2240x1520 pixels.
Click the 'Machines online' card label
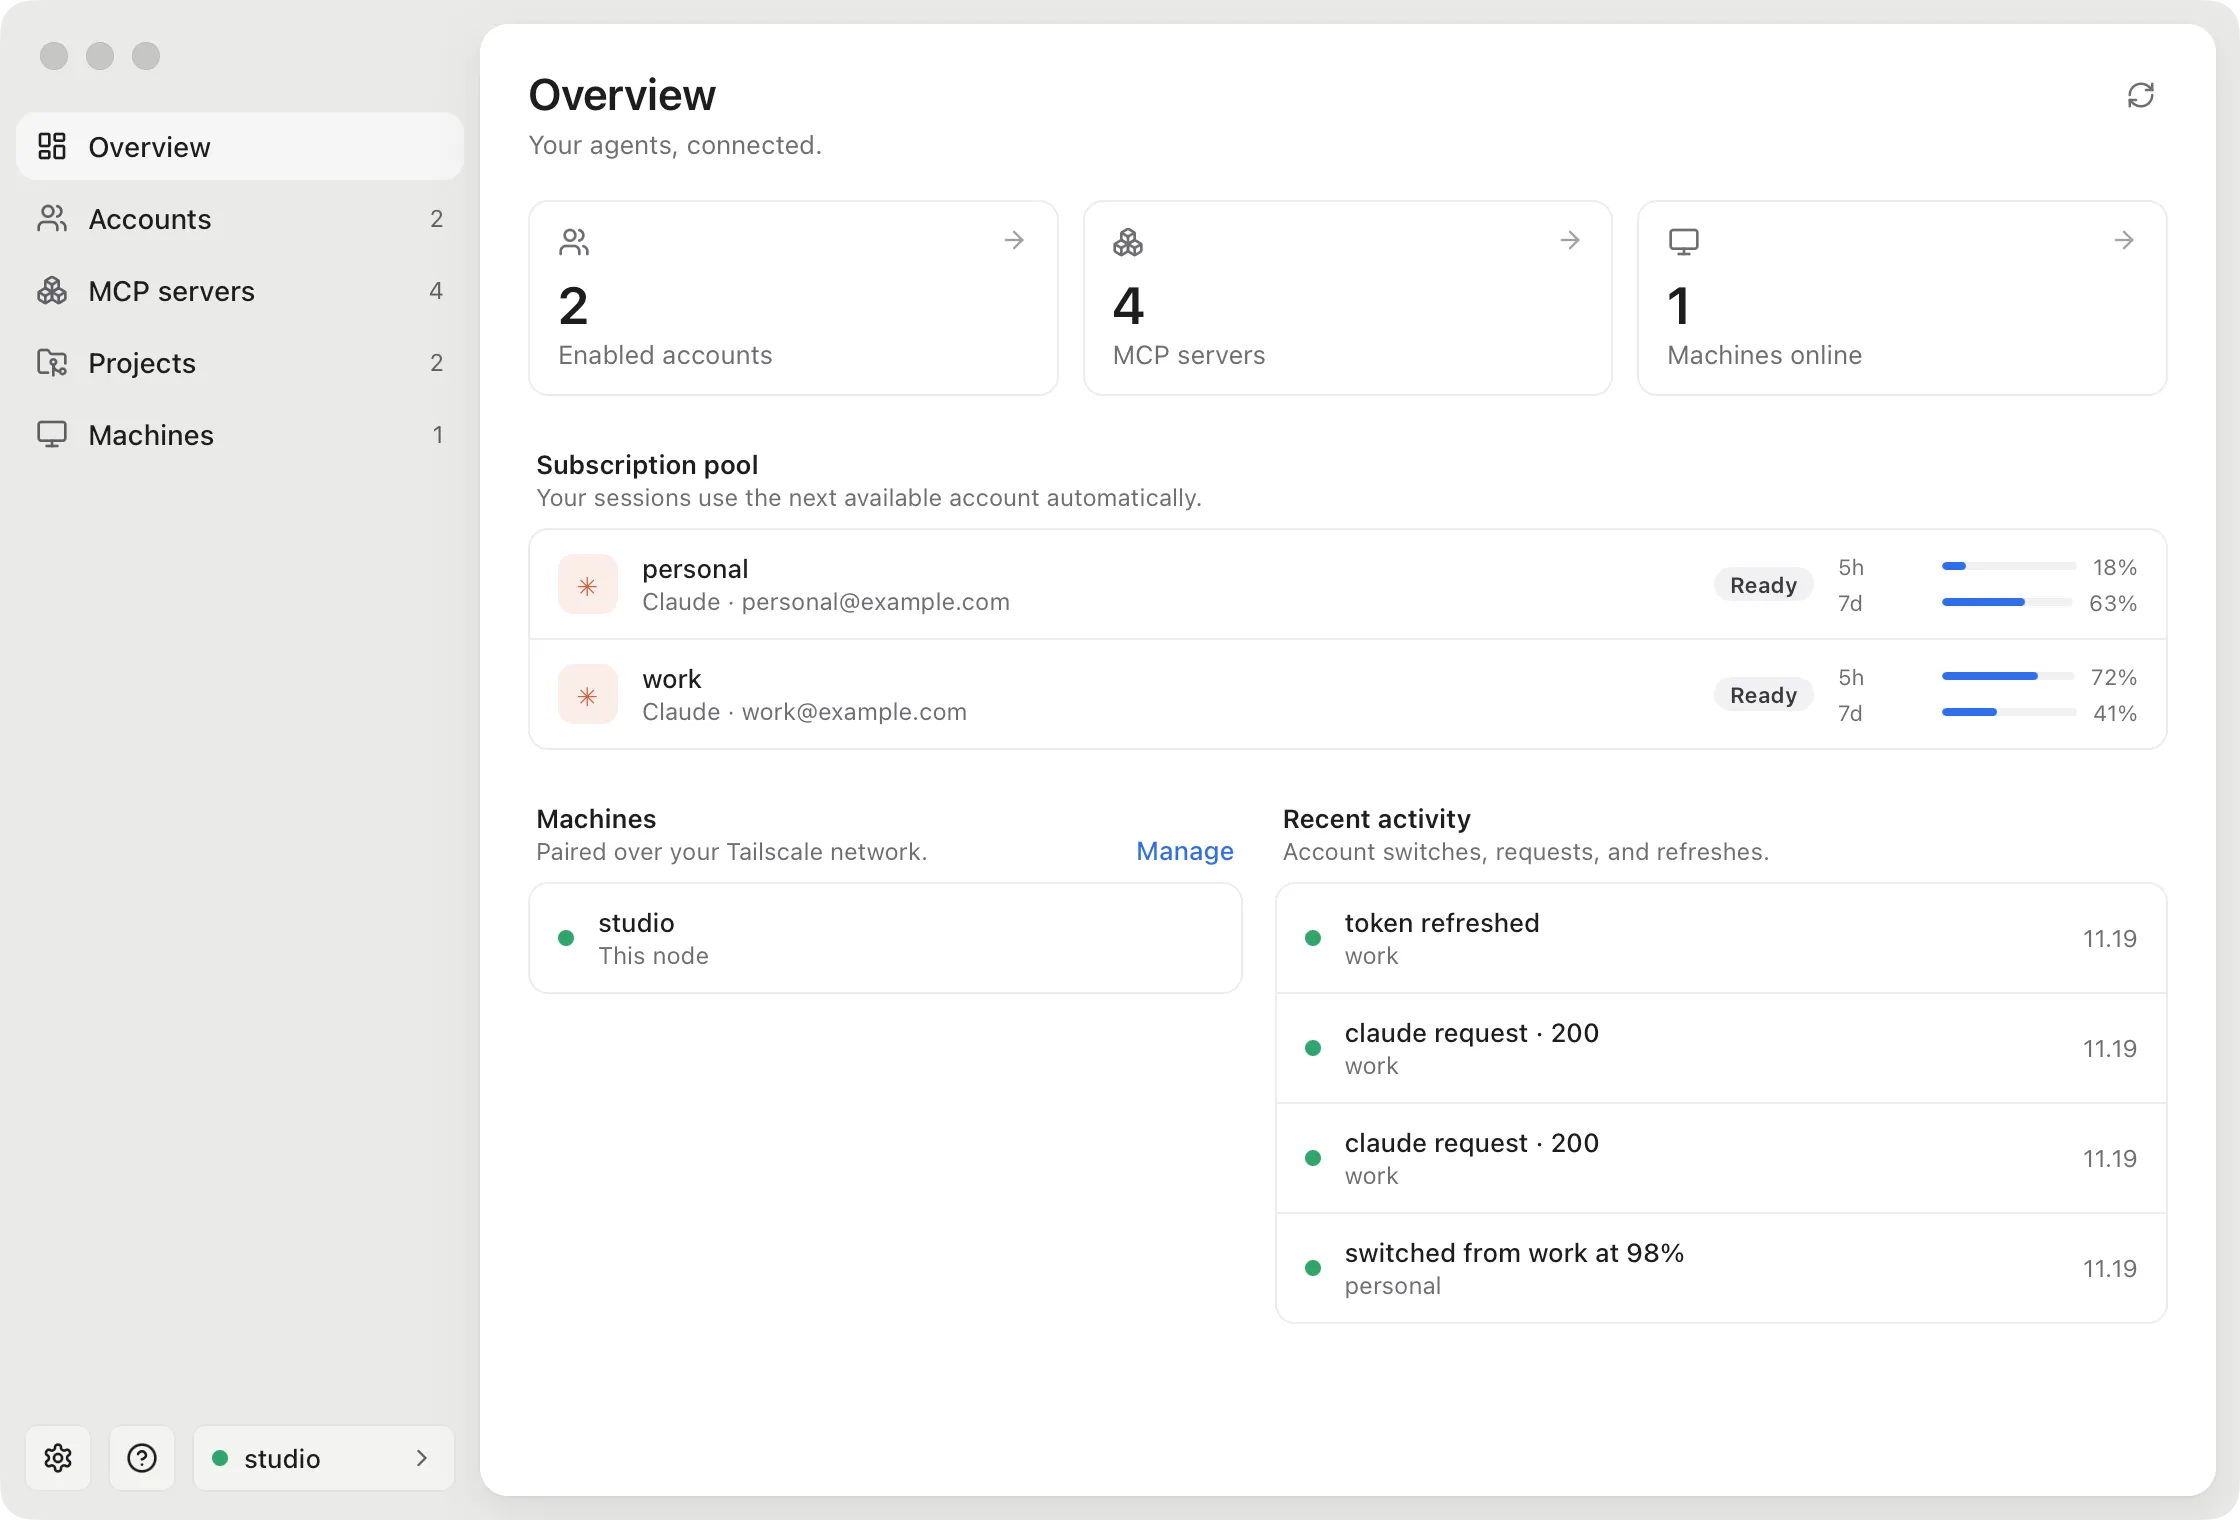coord(1764,355)
